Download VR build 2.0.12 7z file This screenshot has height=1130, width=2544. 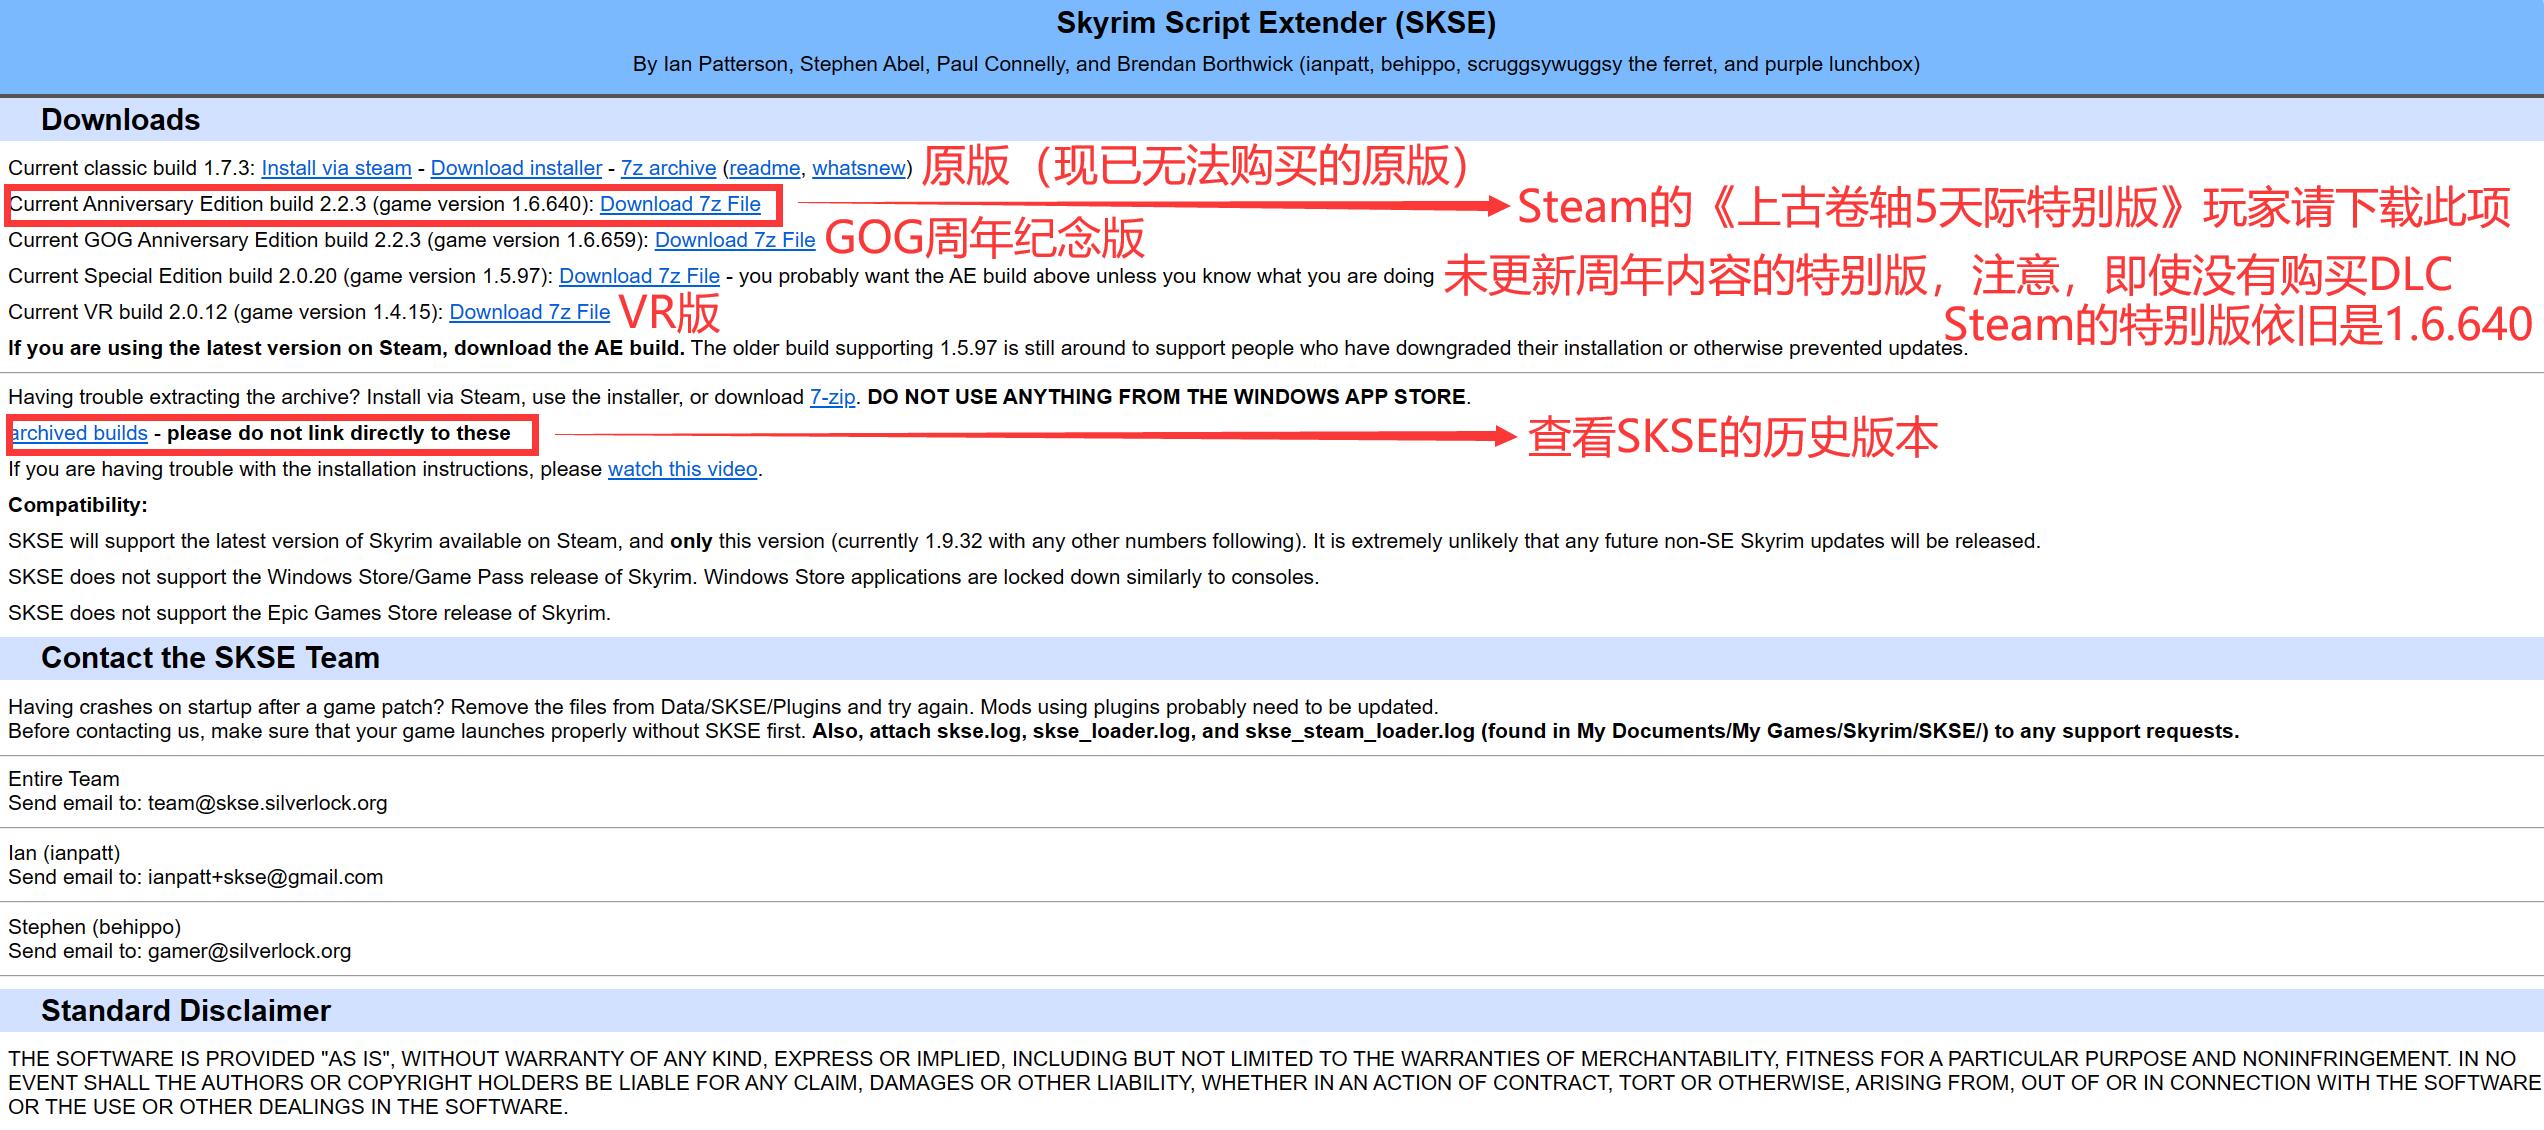click(x=529, y=312)
